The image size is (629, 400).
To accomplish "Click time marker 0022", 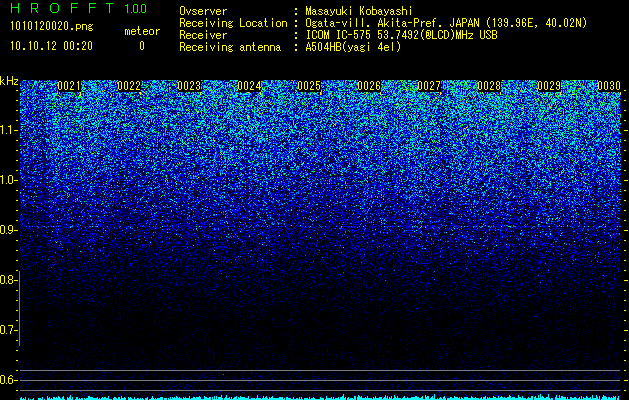I will (x=129, y=86).
